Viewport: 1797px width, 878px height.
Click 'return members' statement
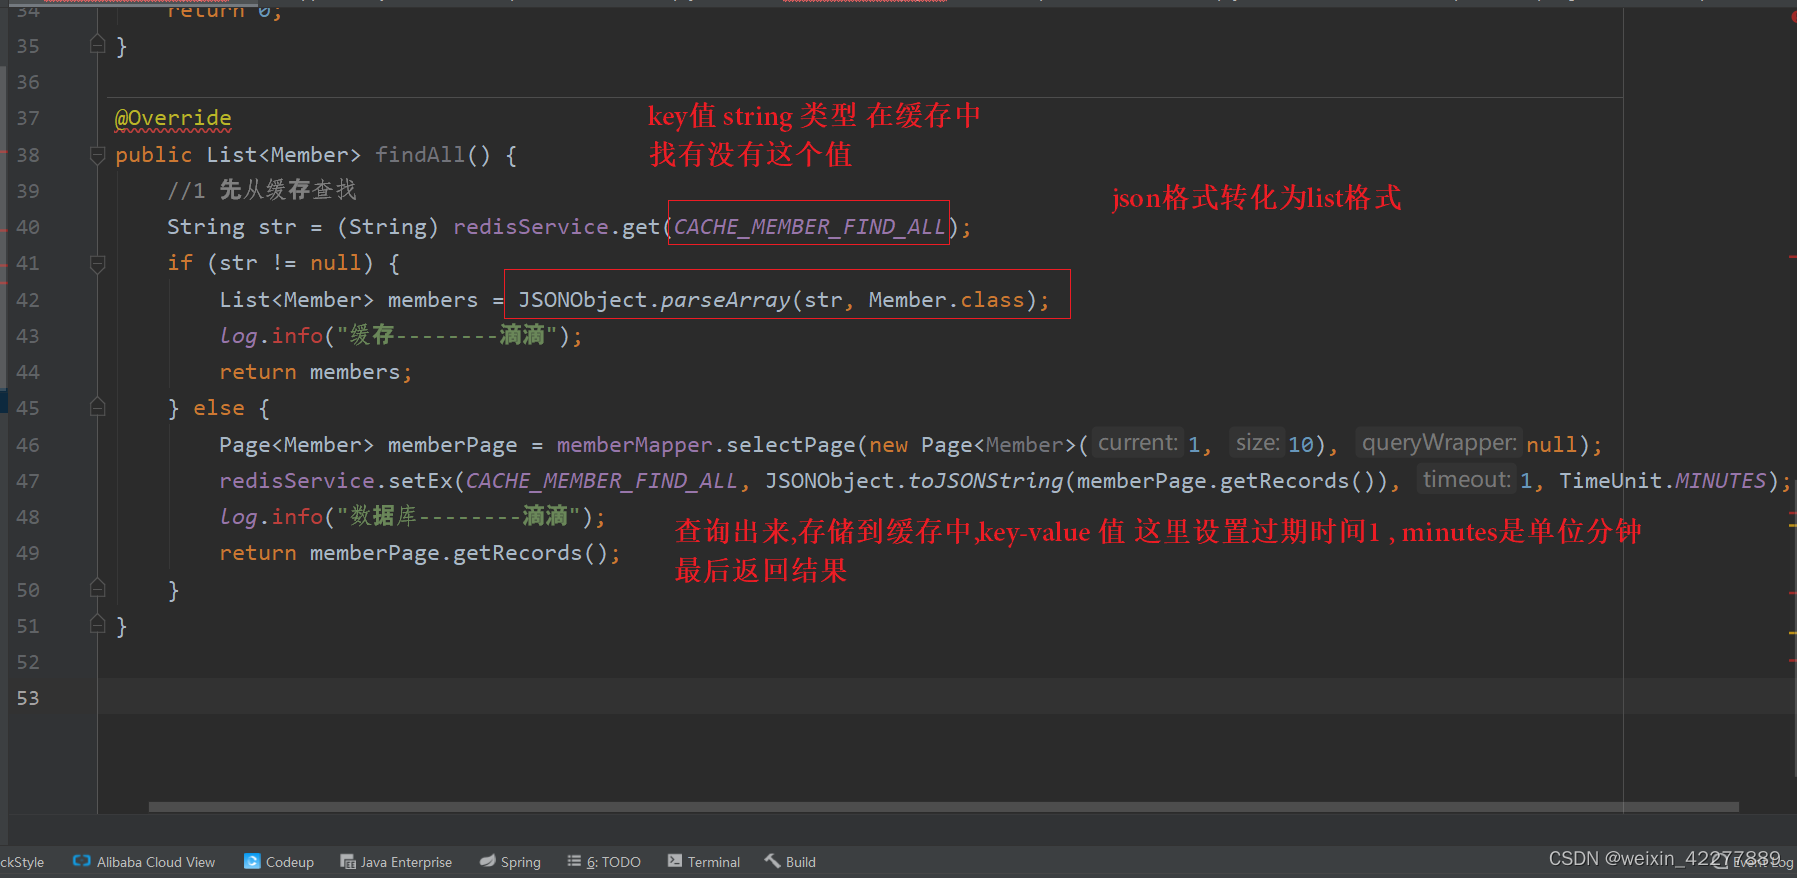pyautogui.click(x=315, y=372)
